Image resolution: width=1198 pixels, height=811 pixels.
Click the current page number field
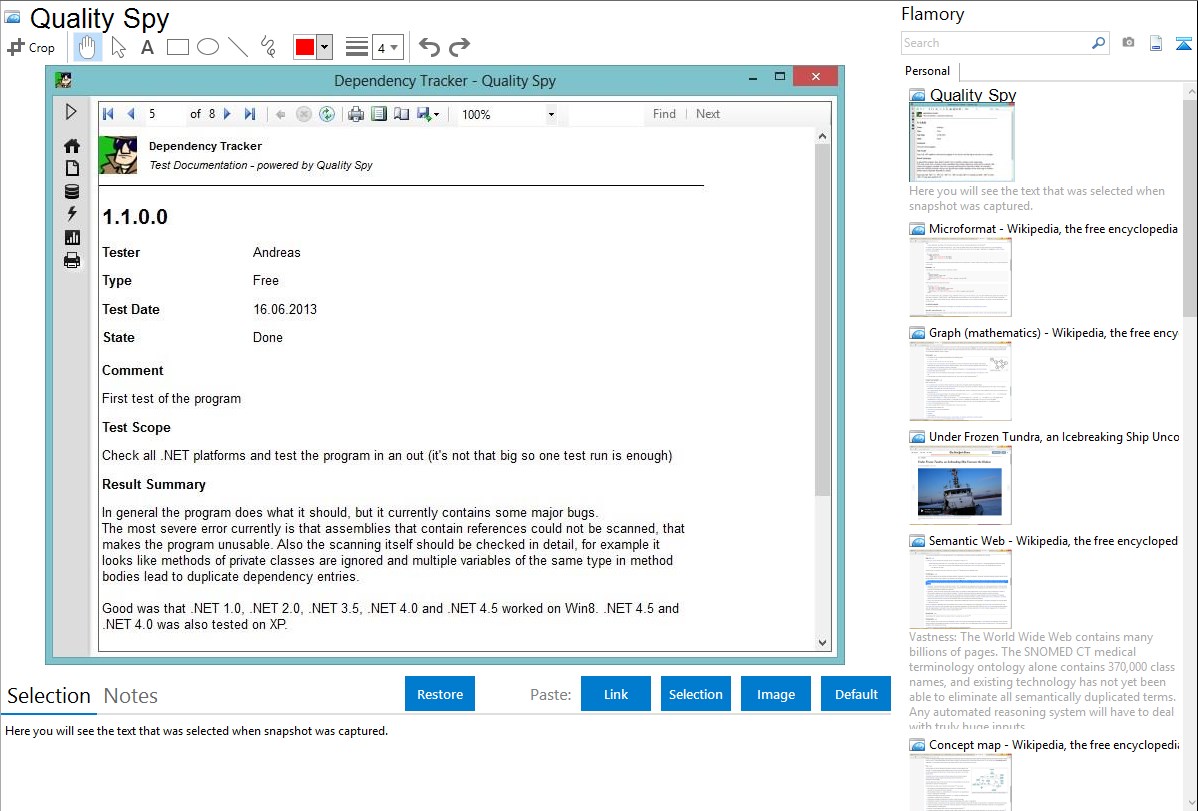164,114
